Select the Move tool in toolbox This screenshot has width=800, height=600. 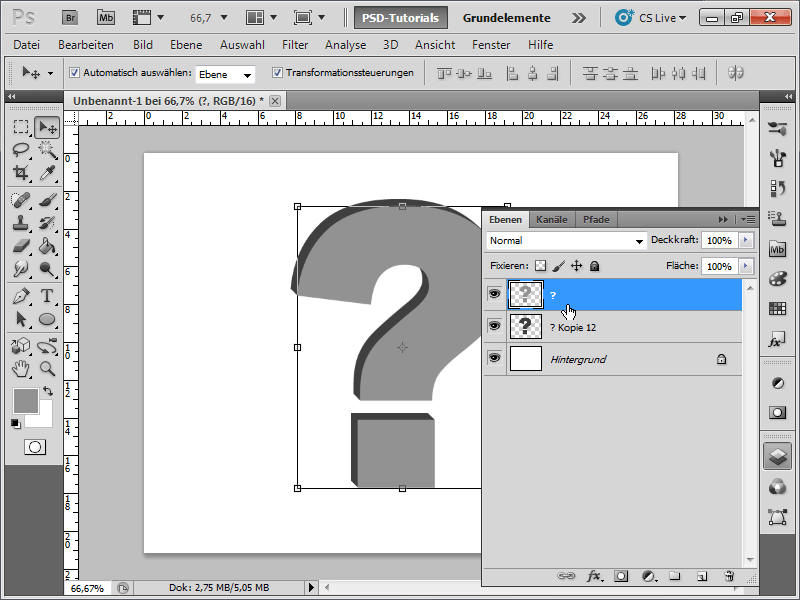pyautogui.click(x=47, y=127)
